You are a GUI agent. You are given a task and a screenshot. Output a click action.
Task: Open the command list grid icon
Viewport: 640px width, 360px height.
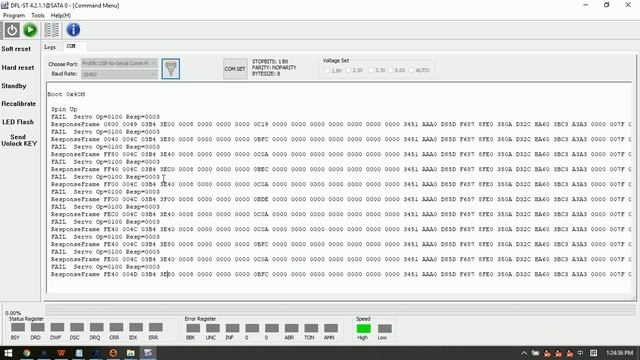pyautogui.click(x=51, y=30)
